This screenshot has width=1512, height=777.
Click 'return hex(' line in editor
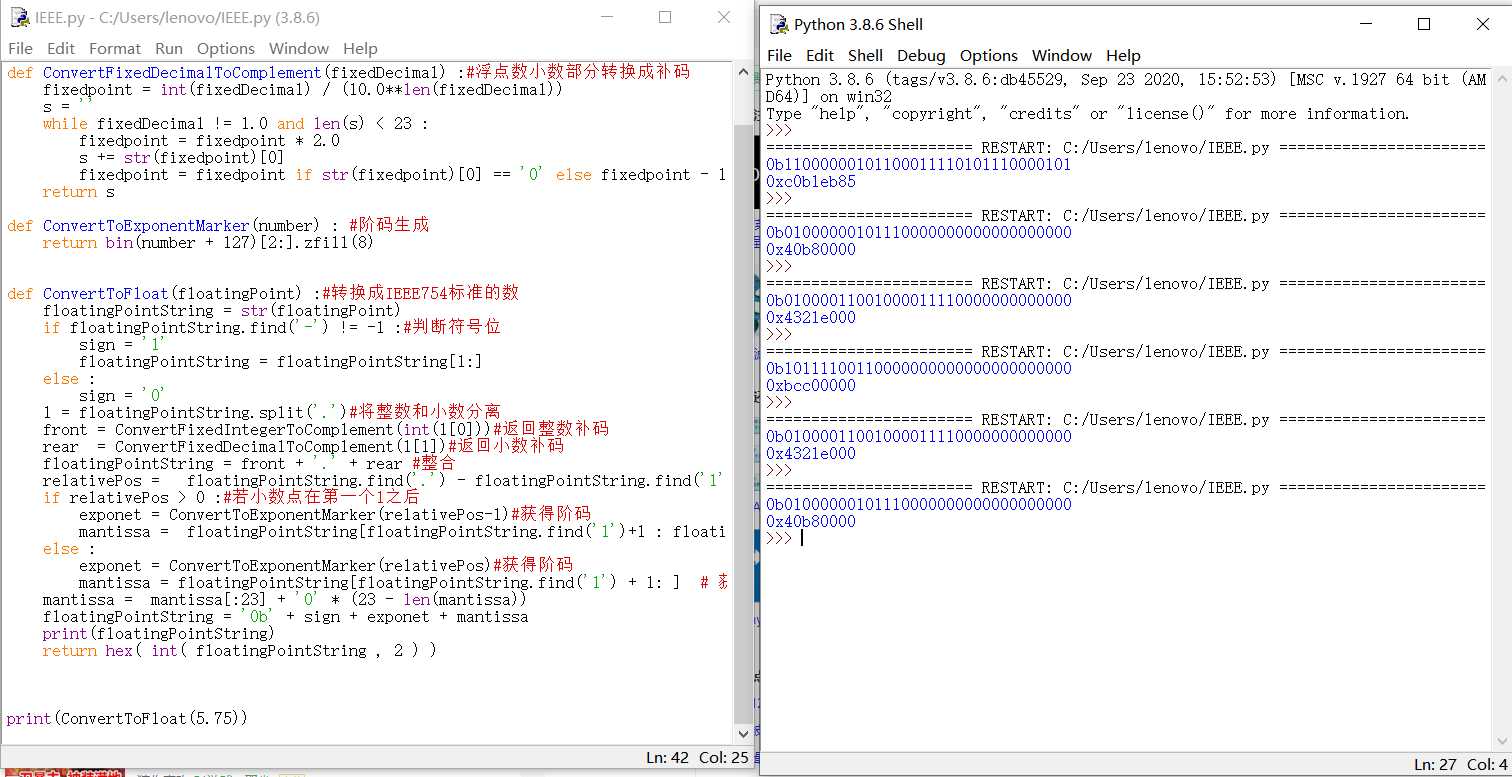click(239, 650)
